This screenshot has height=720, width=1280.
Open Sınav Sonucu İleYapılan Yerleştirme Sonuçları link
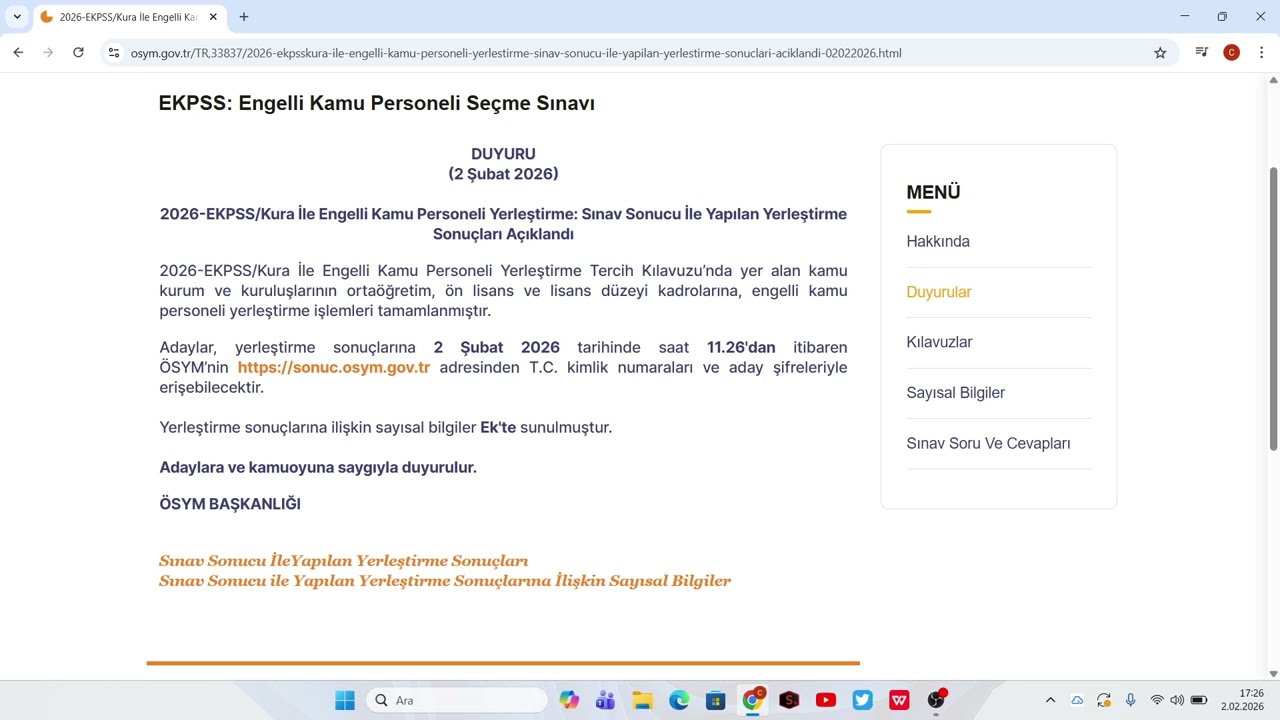344,561
